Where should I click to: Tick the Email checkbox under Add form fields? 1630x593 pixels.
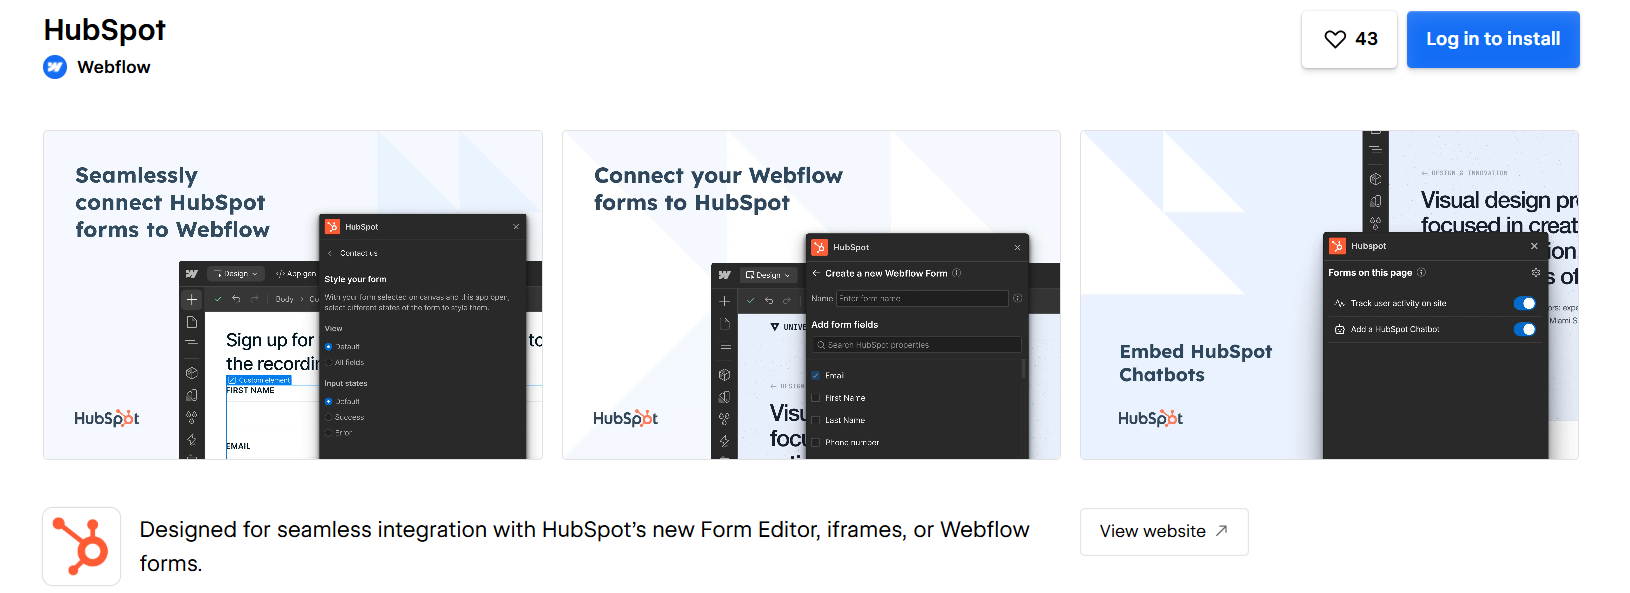816,376
